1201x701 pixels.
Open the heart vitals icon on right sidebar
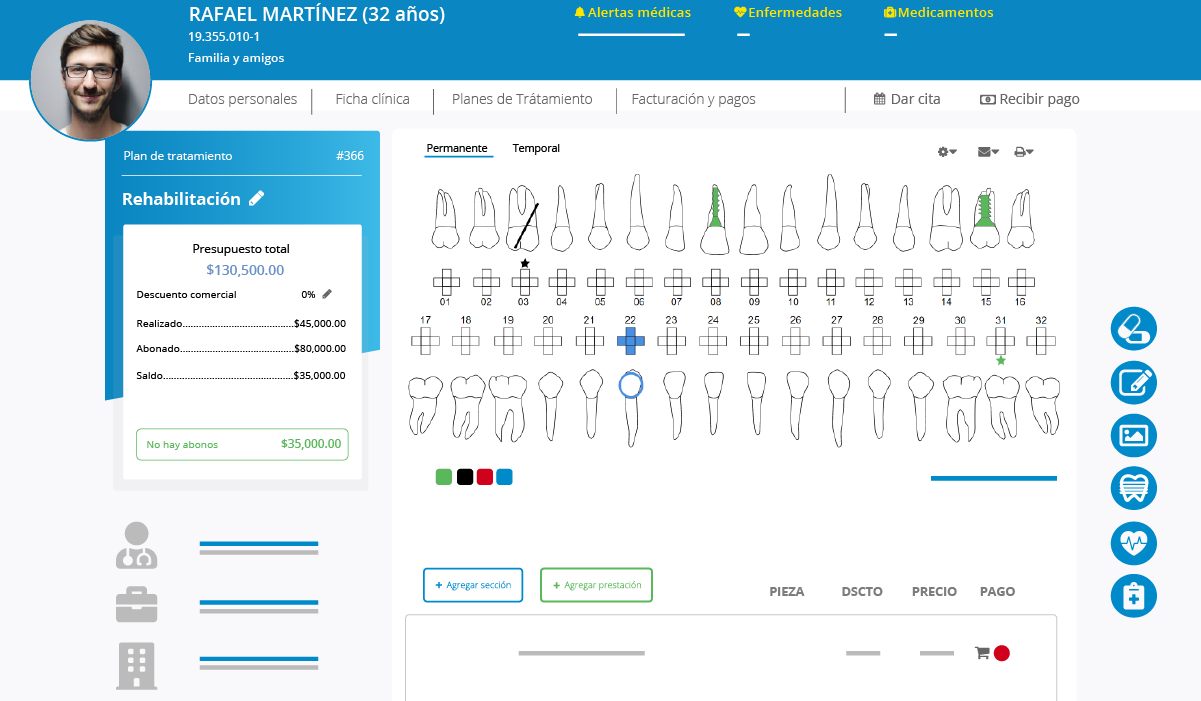click(x=1133, y=543)
